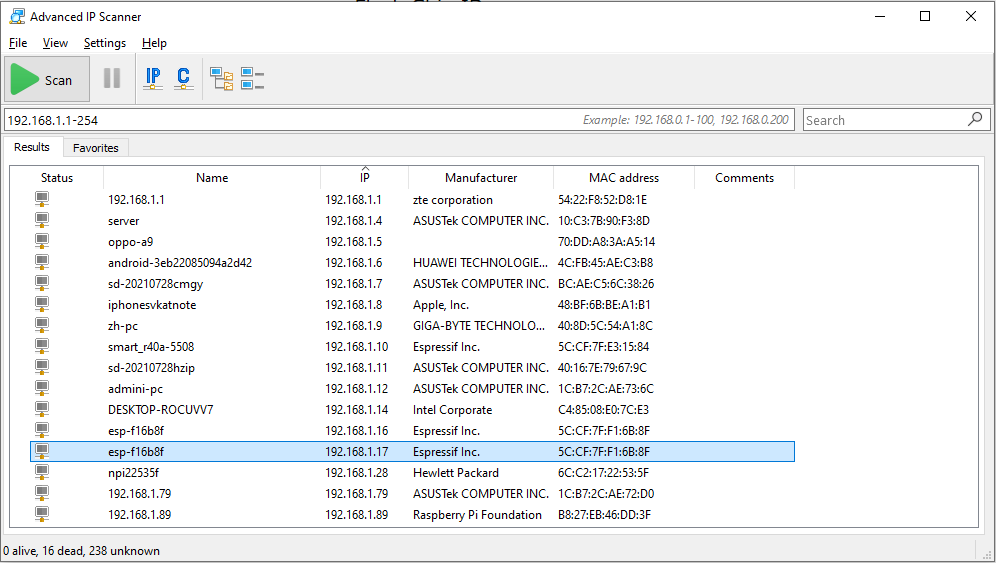Click the status icon for 192.168.1.79 row
This screenshot has width=996, height=563.
[x=42, y=492]
